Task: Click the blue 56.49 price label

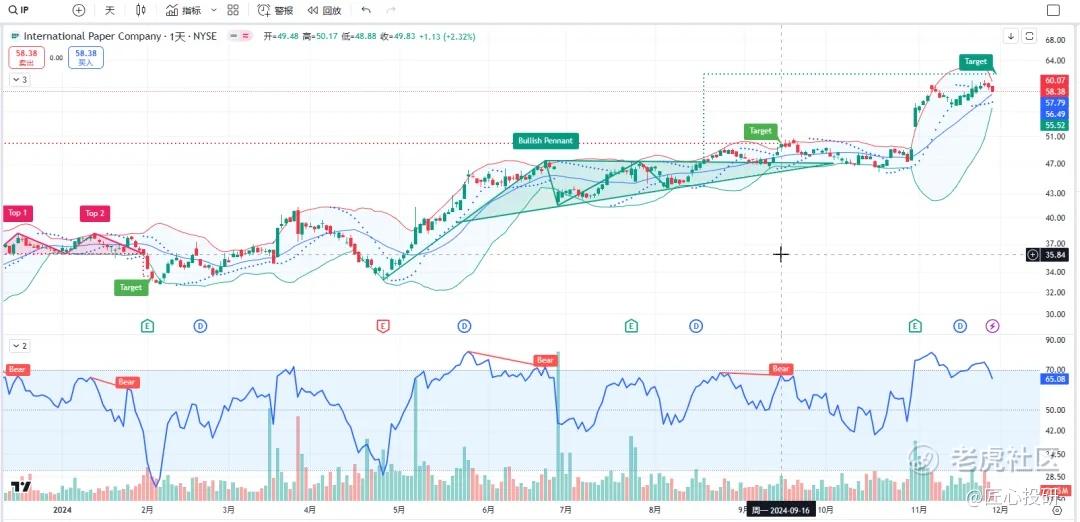Action: (x=1055, y=114)
